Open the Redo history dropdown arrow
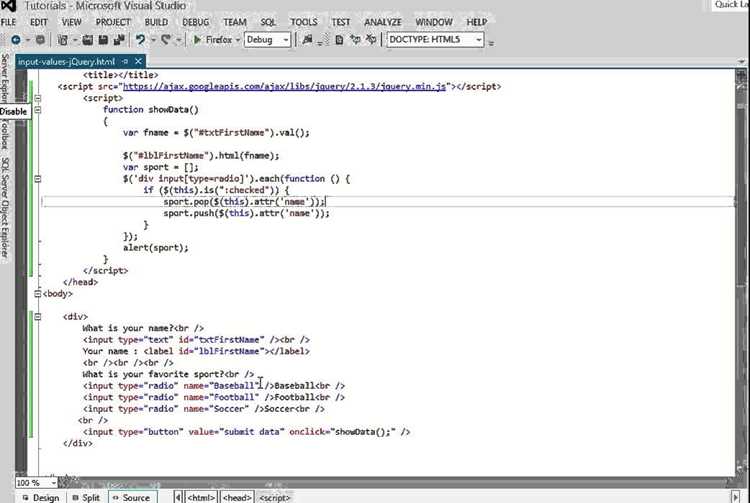 pyautogui.click(x=178, y=41)
